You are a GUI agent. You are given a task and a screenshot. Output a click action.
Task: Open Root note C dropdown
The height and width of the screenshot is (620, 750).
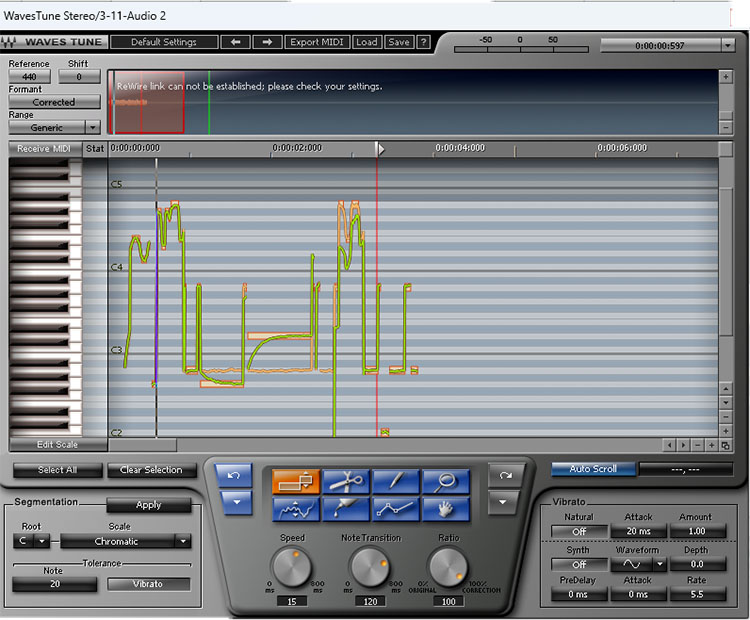point(42,542)
